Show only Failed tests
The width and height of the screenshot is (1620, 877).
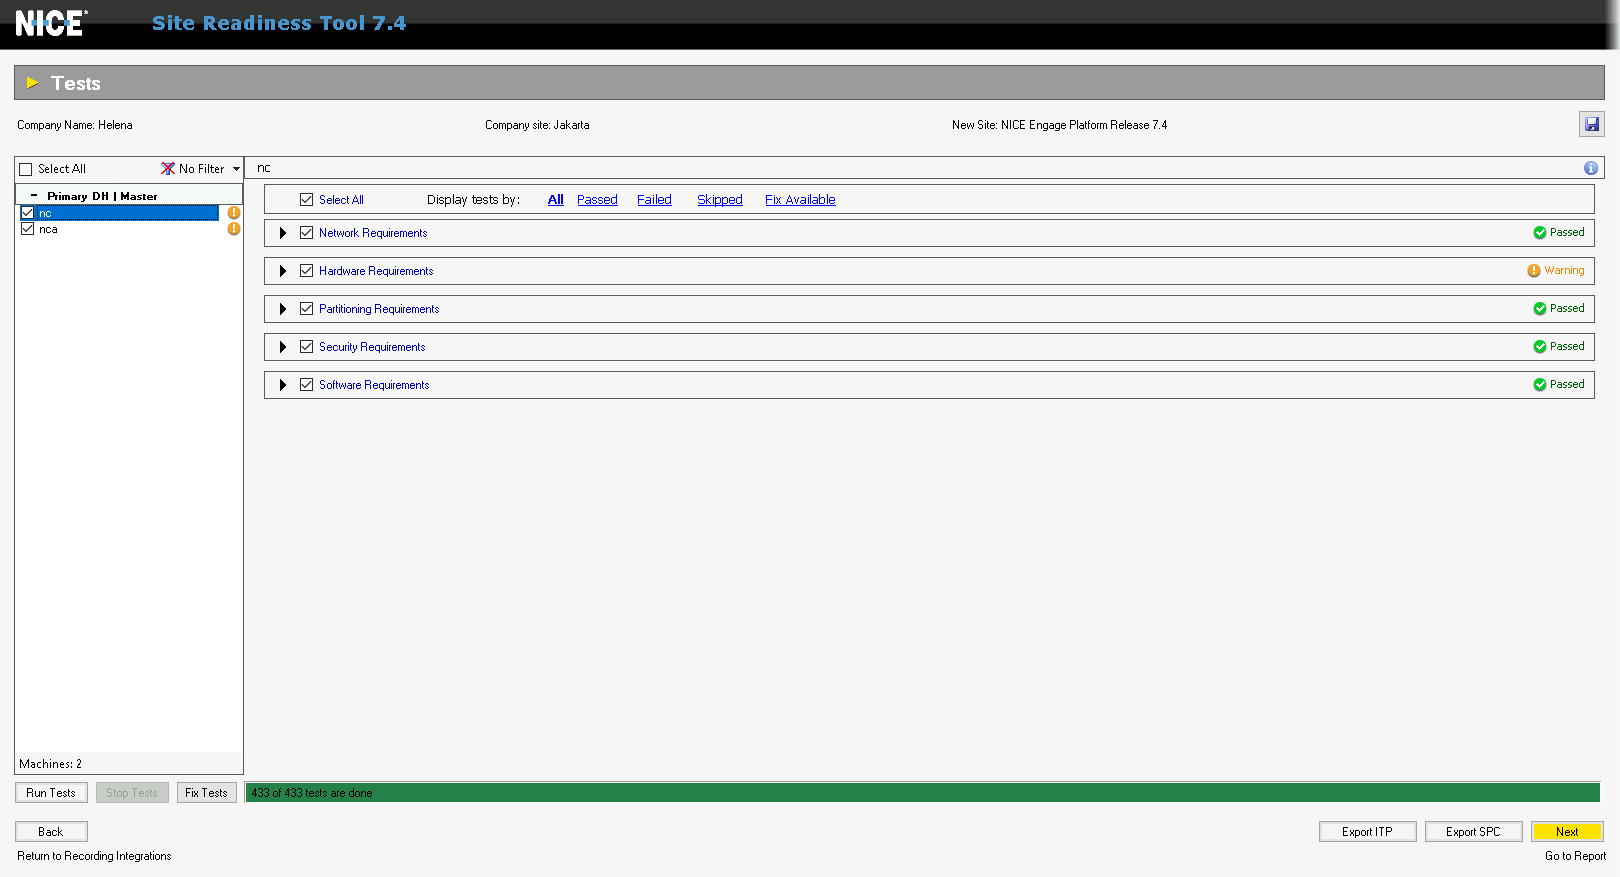coord(654,200)
